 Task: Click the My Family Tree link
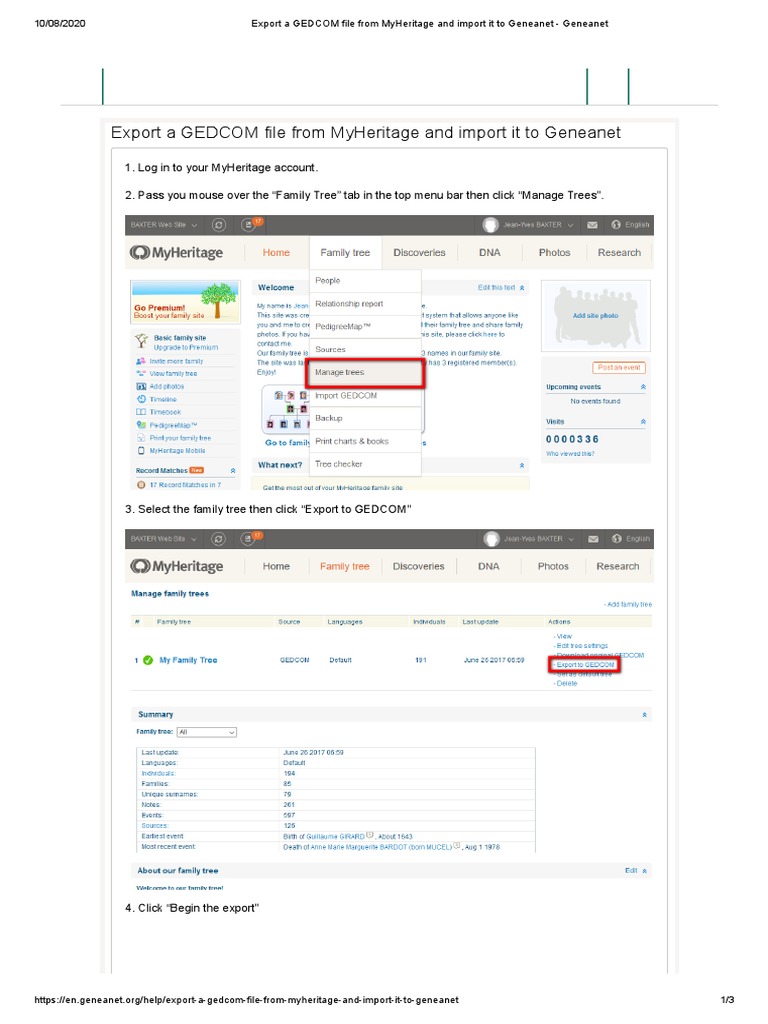tap(188, 660)
